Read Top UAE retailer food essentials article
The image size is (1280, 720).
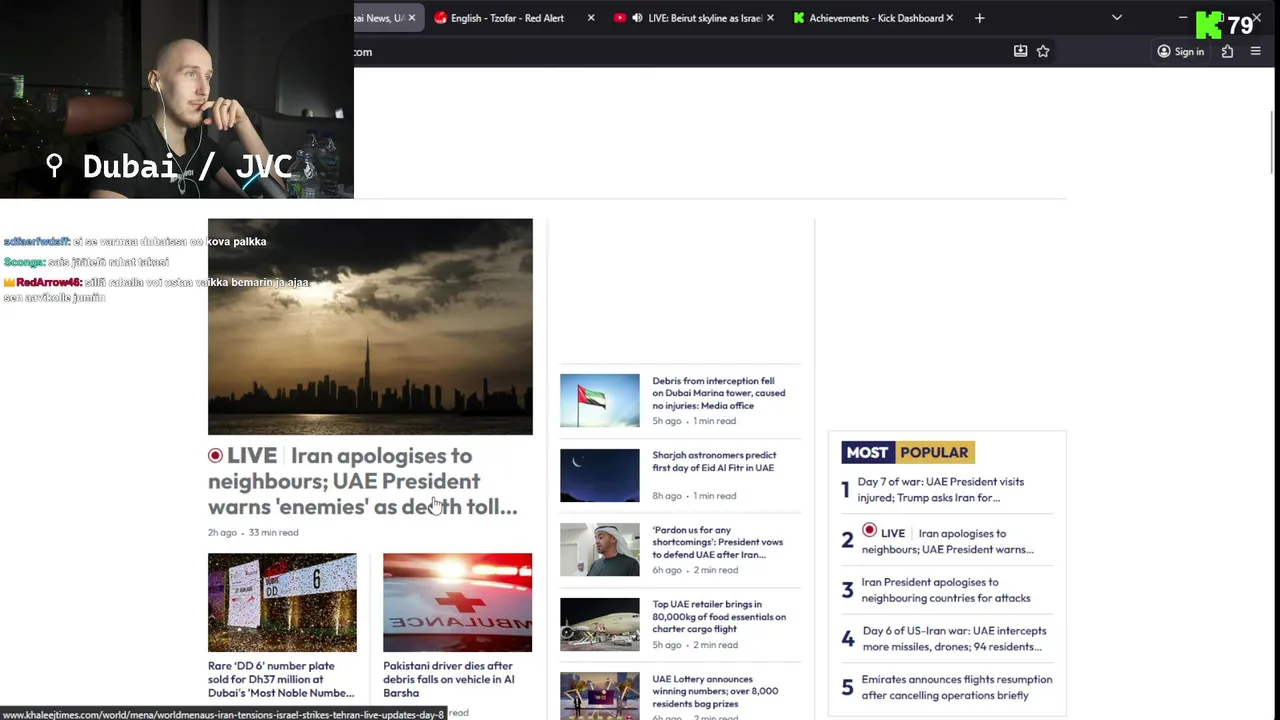coord(719,617)
